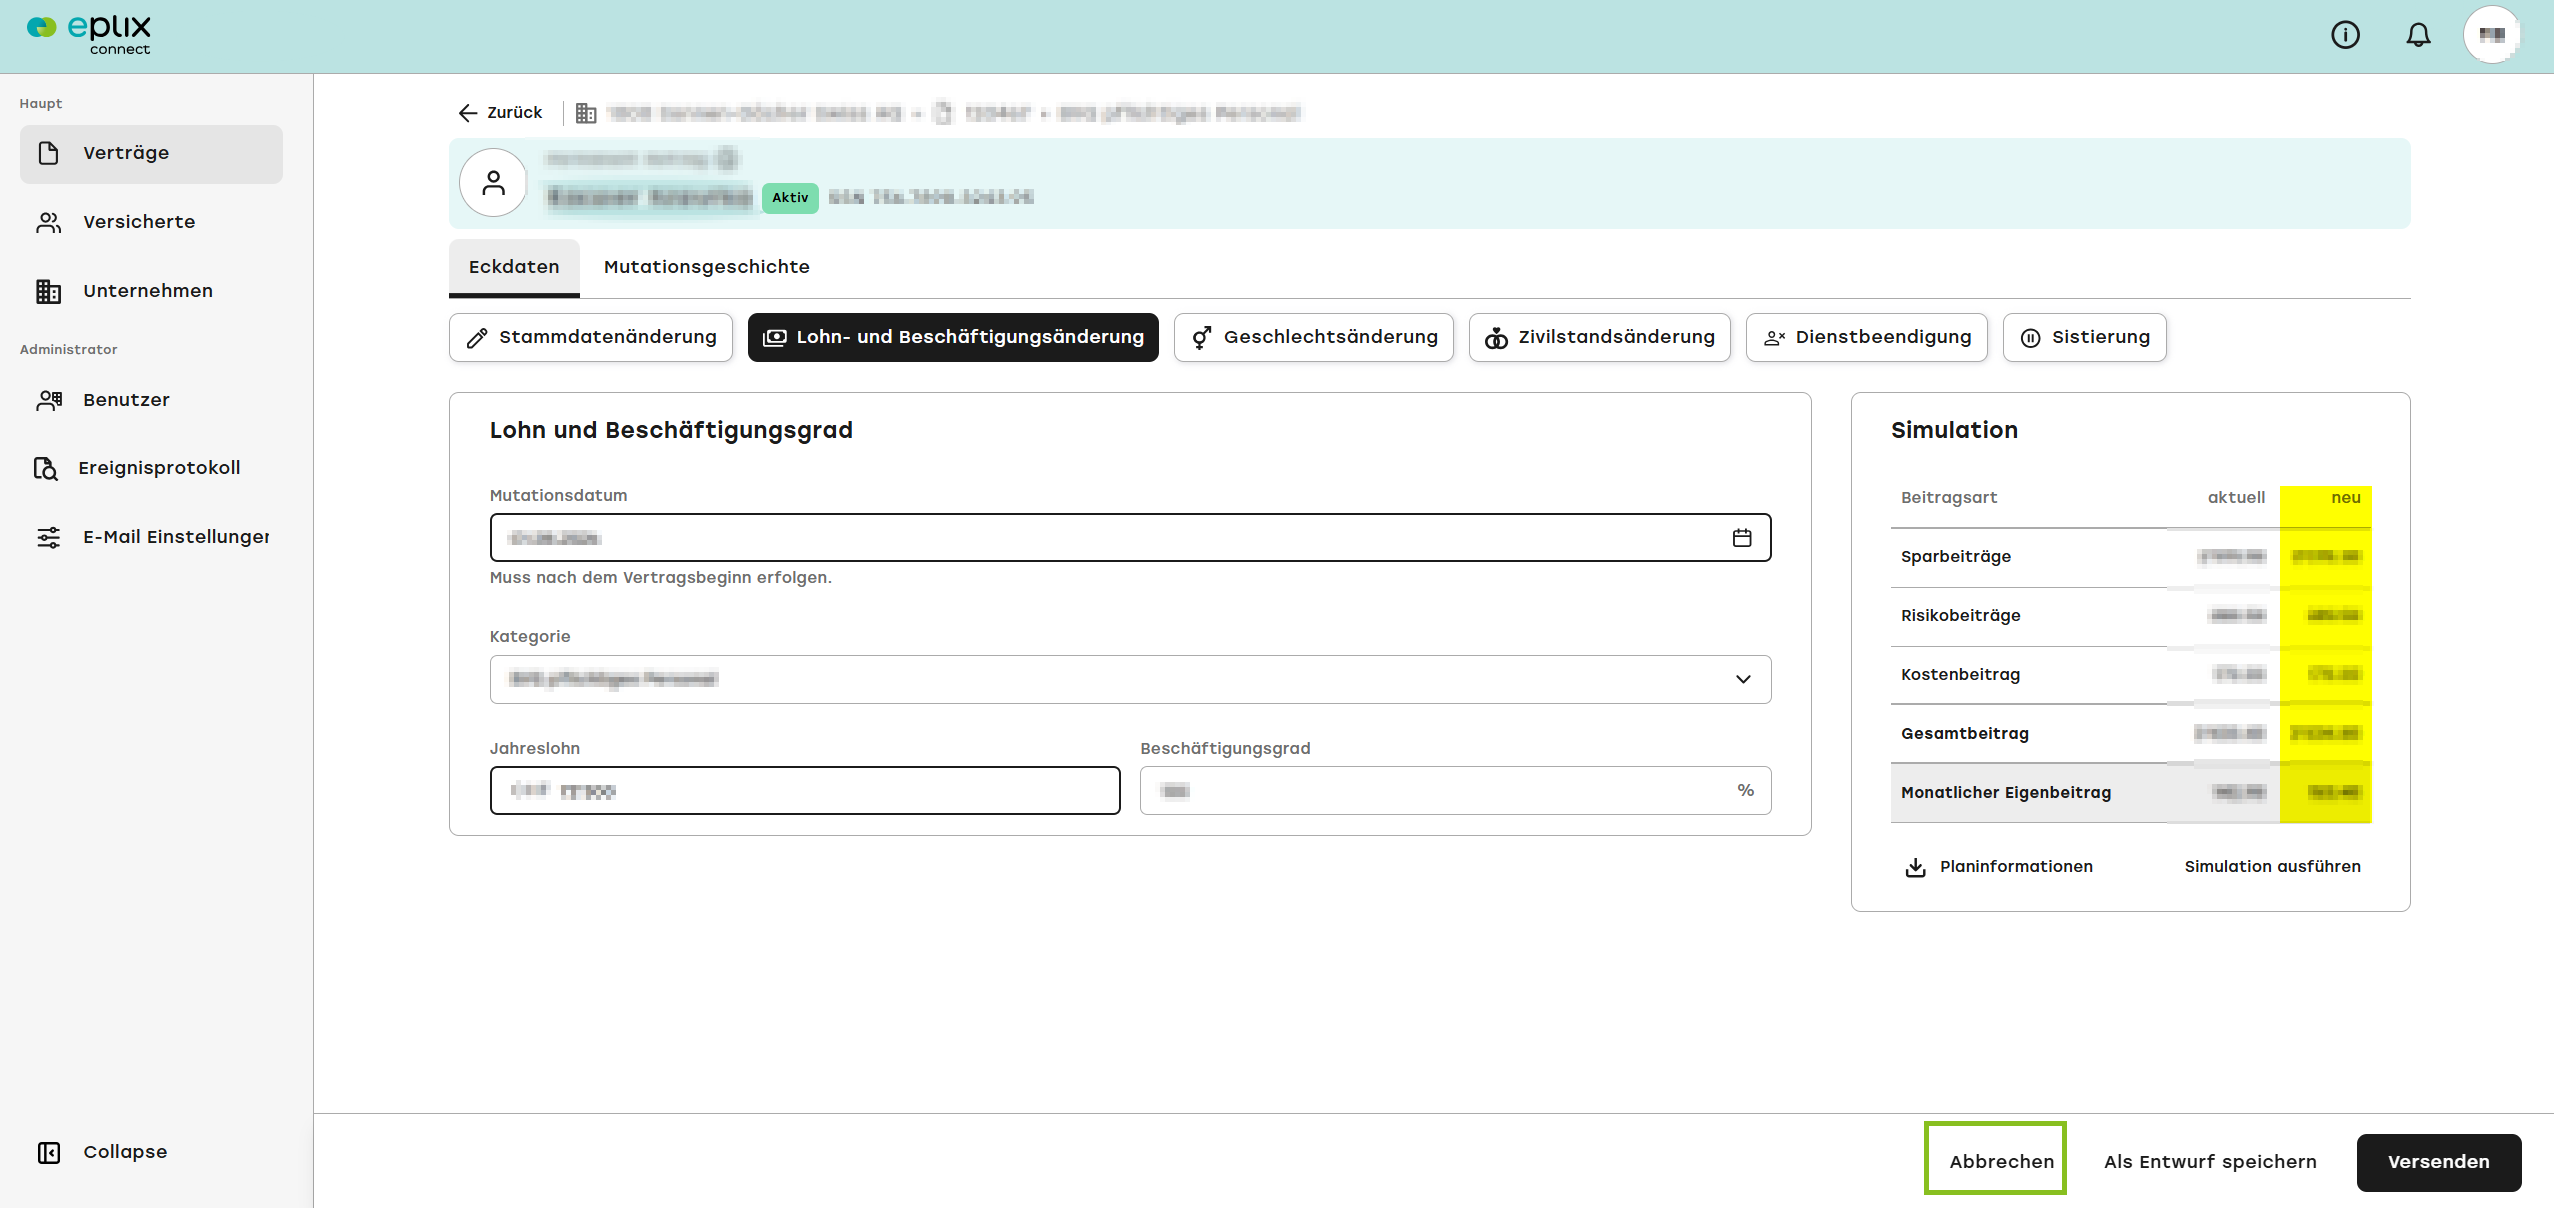The height and width of the screenshot is (1208, 2554).
Task: Click the 'neu' column header
Action: (x=2345, y=498)
